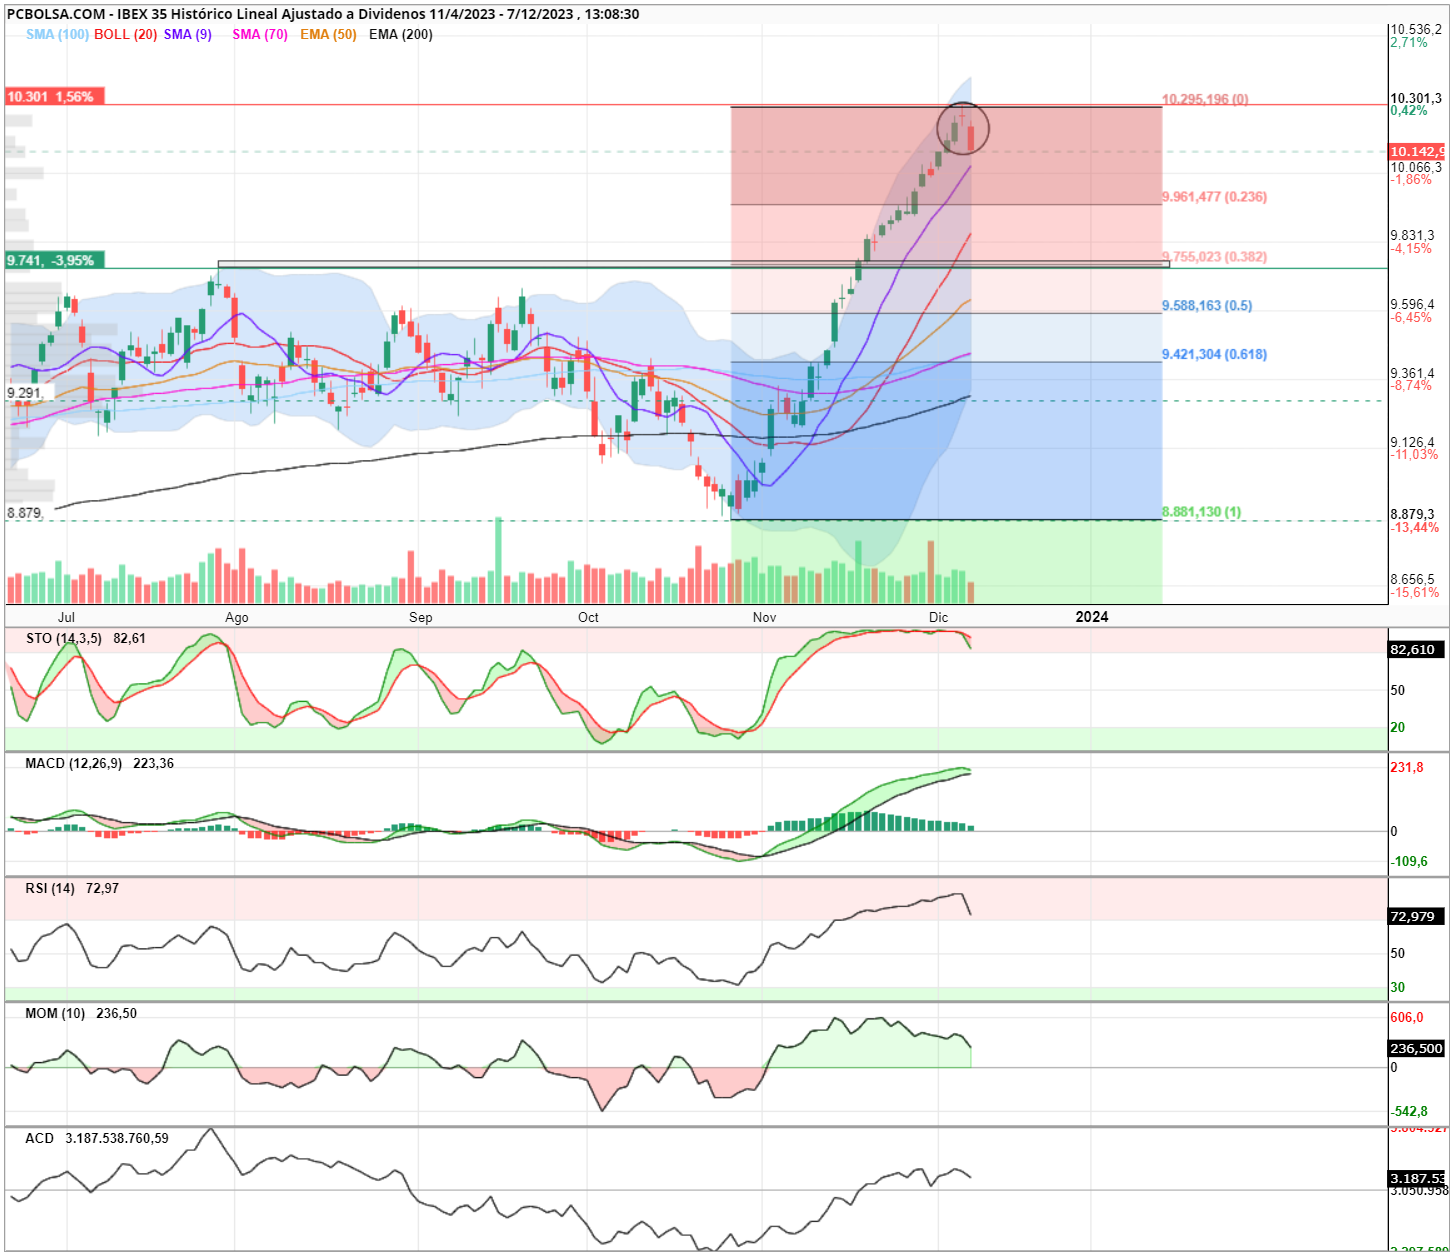1454x1256 pixels.
Task: Click the 231,8 MACD scale value
Action: coord(1407,767)
